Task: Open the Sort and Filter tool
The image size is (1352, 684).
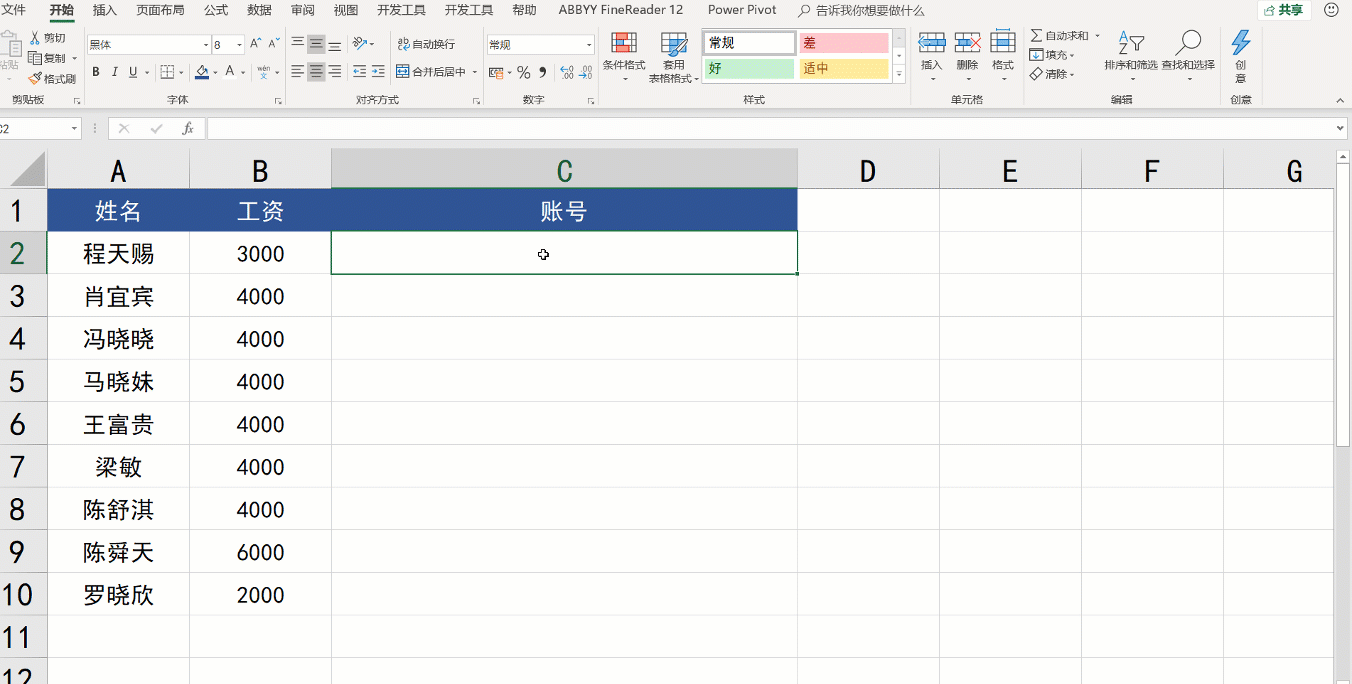Action: pos(1131,45)
